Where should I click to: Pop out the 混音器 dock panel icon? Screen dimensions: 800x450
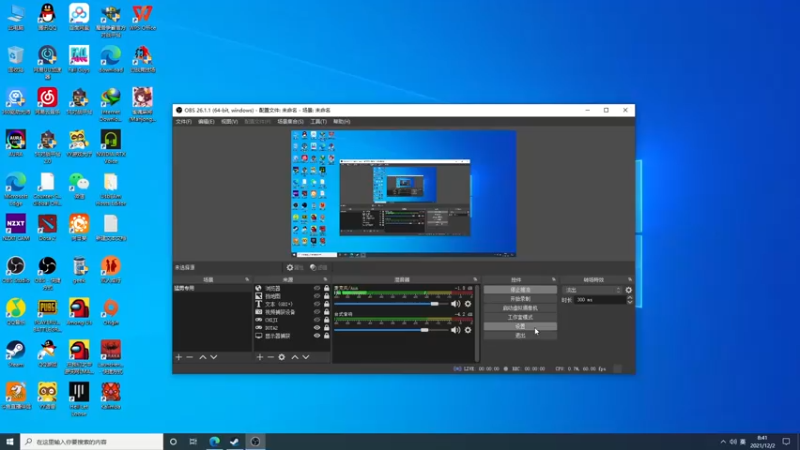475,280
